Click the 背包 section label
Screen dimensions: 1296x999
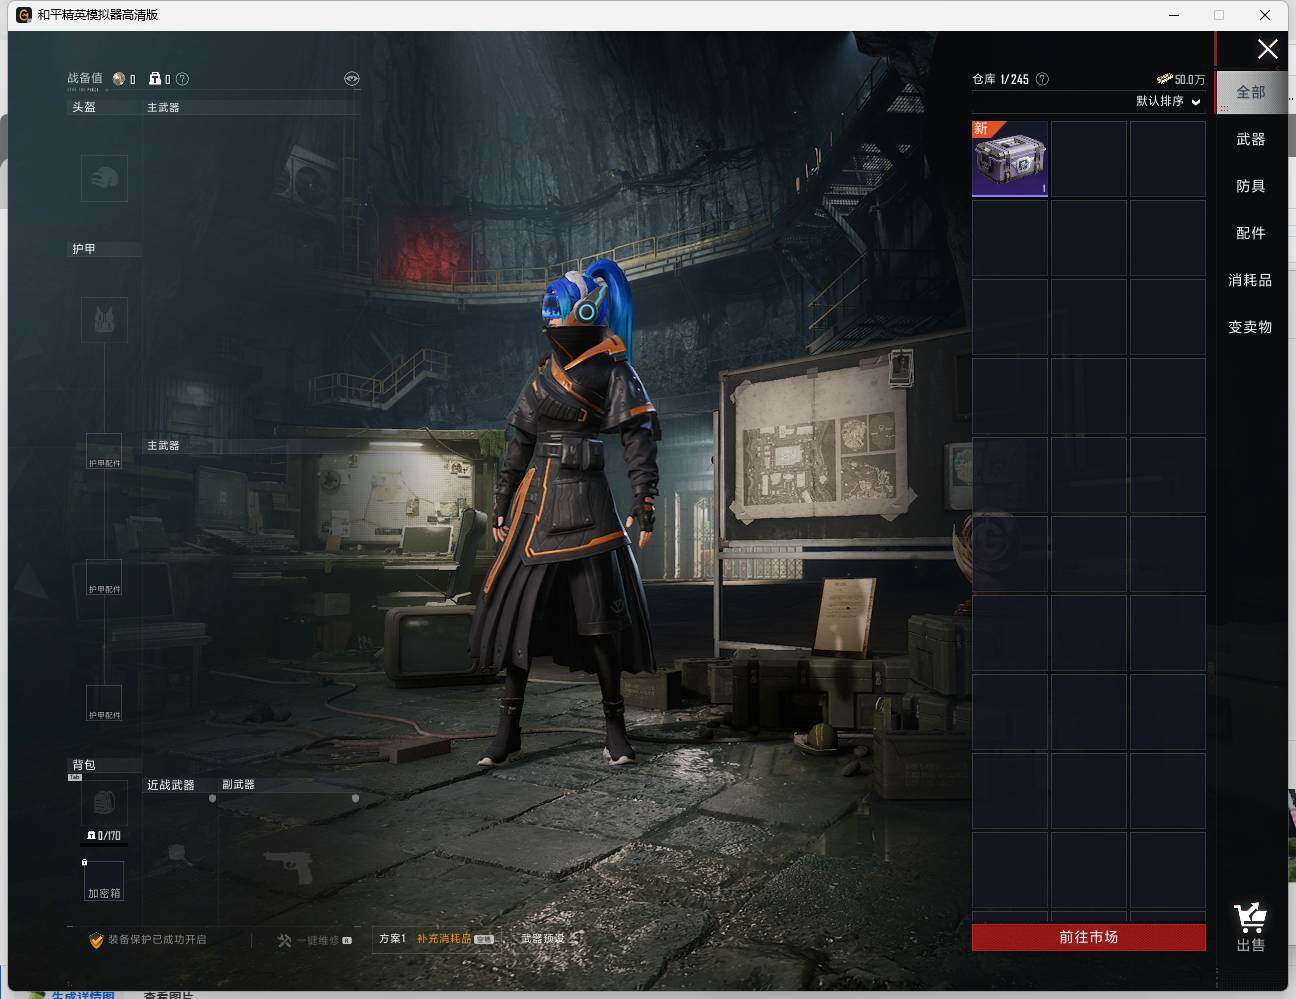coord(84,765)
